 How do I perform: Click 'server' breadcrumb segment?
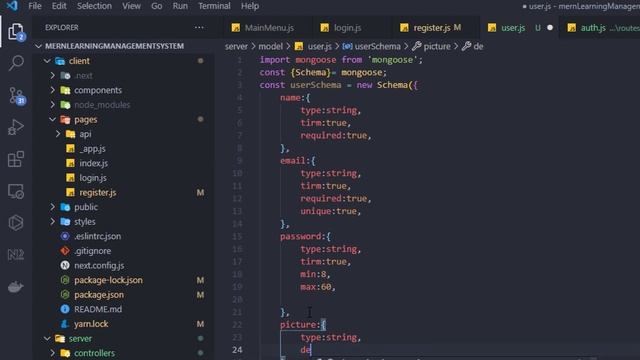click(236, 47)
